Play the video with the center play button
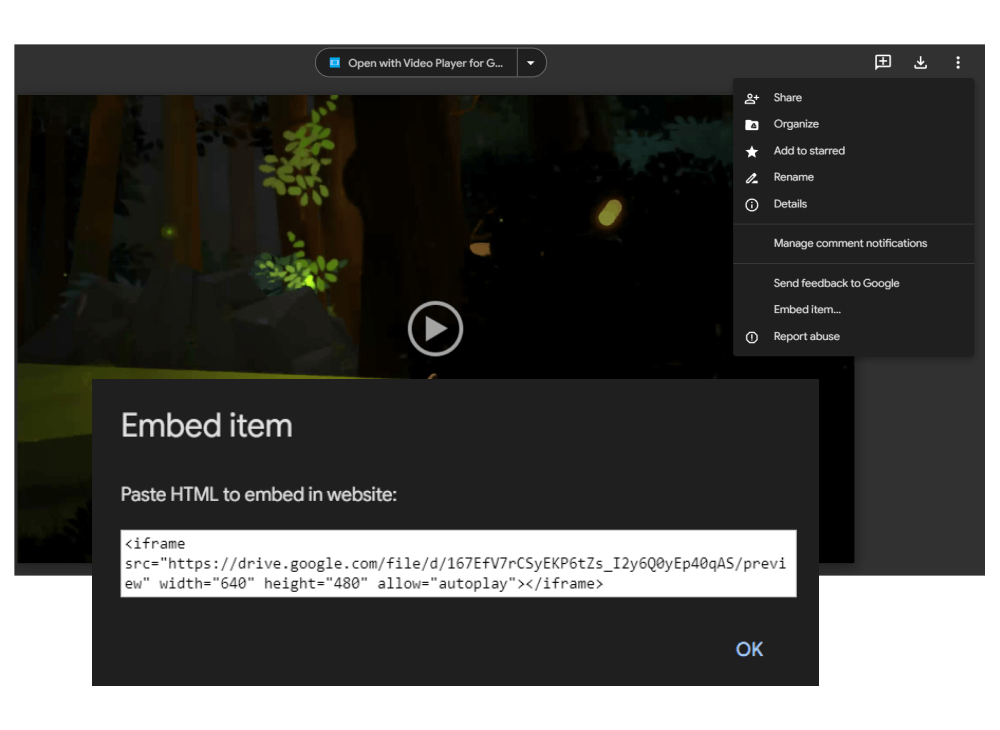1000x730 pixels. click(x=435, y=328)
